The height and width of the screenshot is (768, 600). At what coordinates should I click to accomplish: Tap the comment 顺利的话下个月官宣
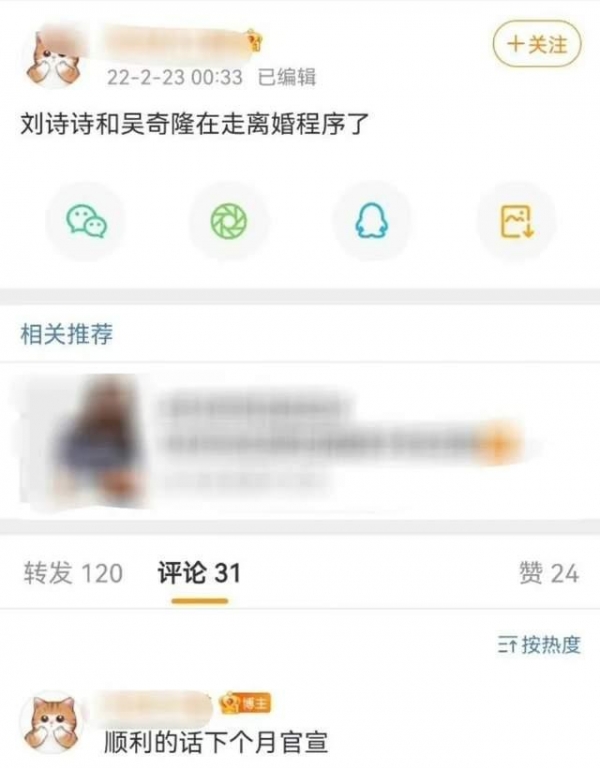click(x=216, y=742)
